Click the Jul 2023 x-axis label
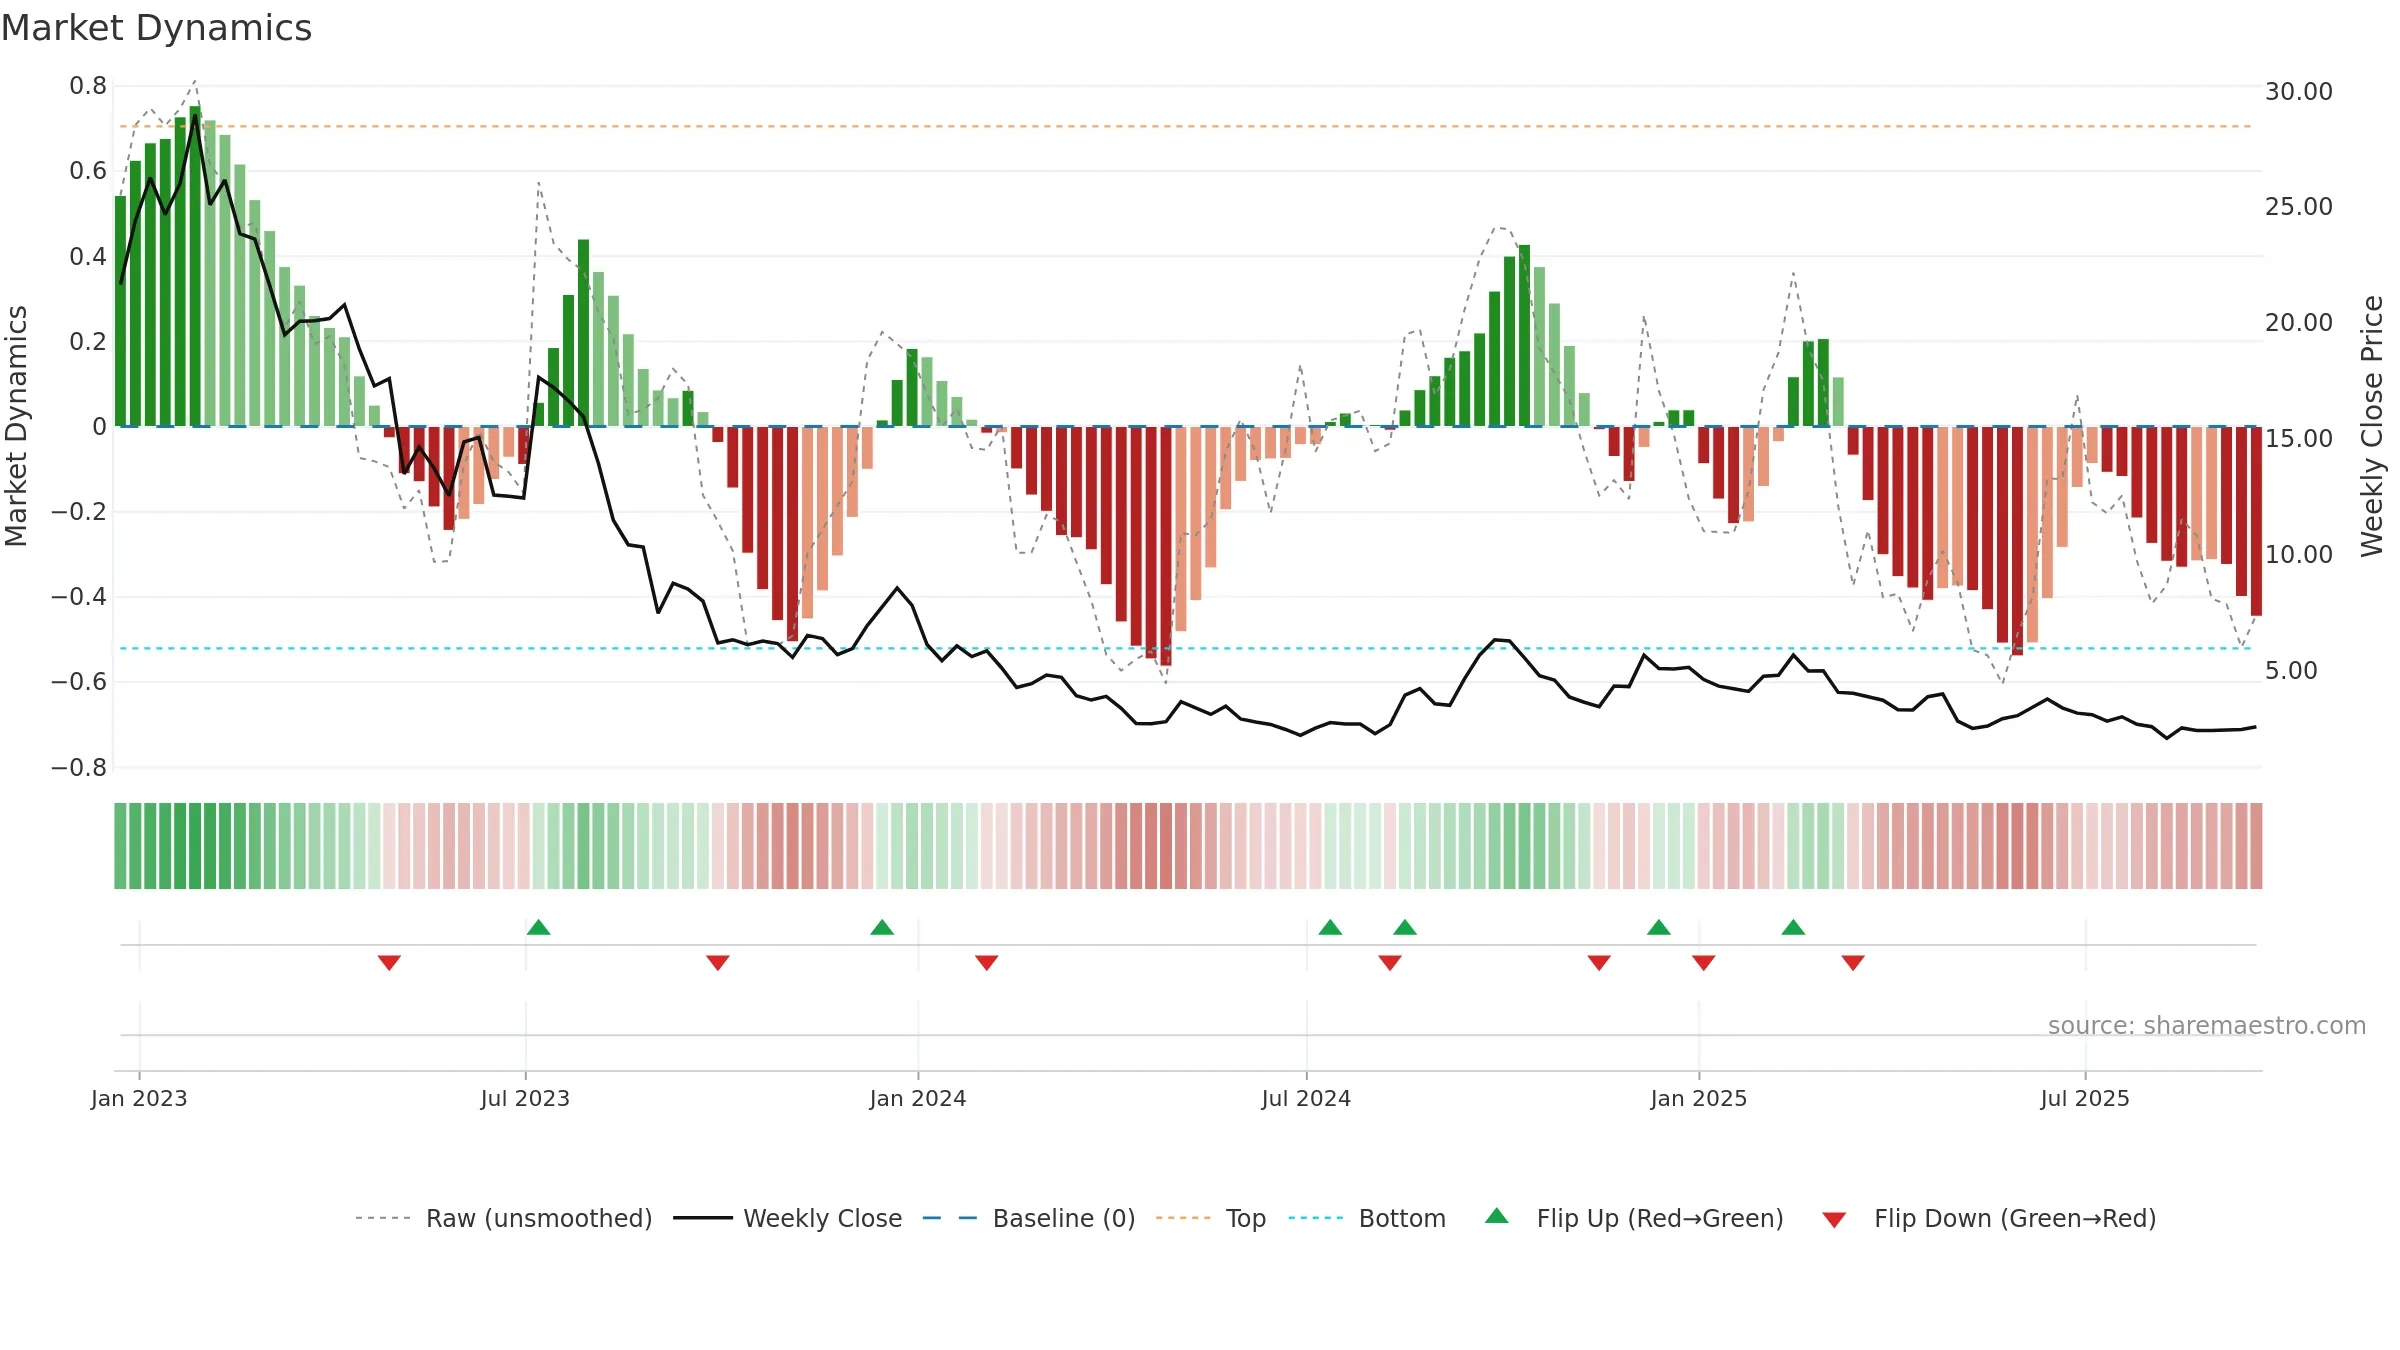The image size is (2400, 1350). 525,1098
